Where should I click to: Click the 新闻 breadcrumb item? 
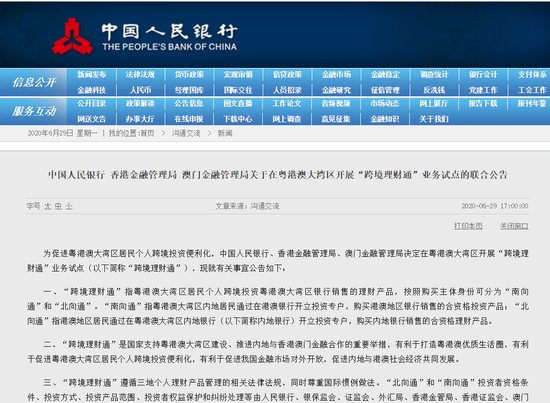[225, 133]
